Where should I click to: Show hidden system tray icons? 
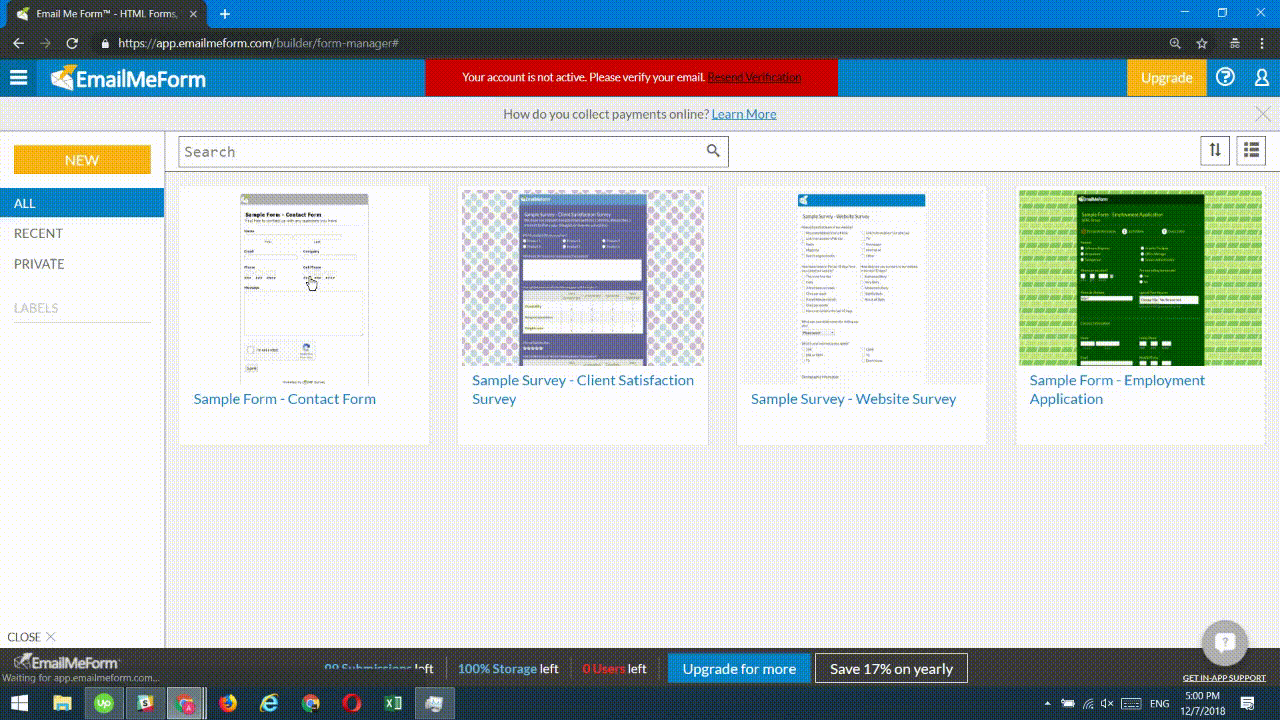click(1047, 704)
